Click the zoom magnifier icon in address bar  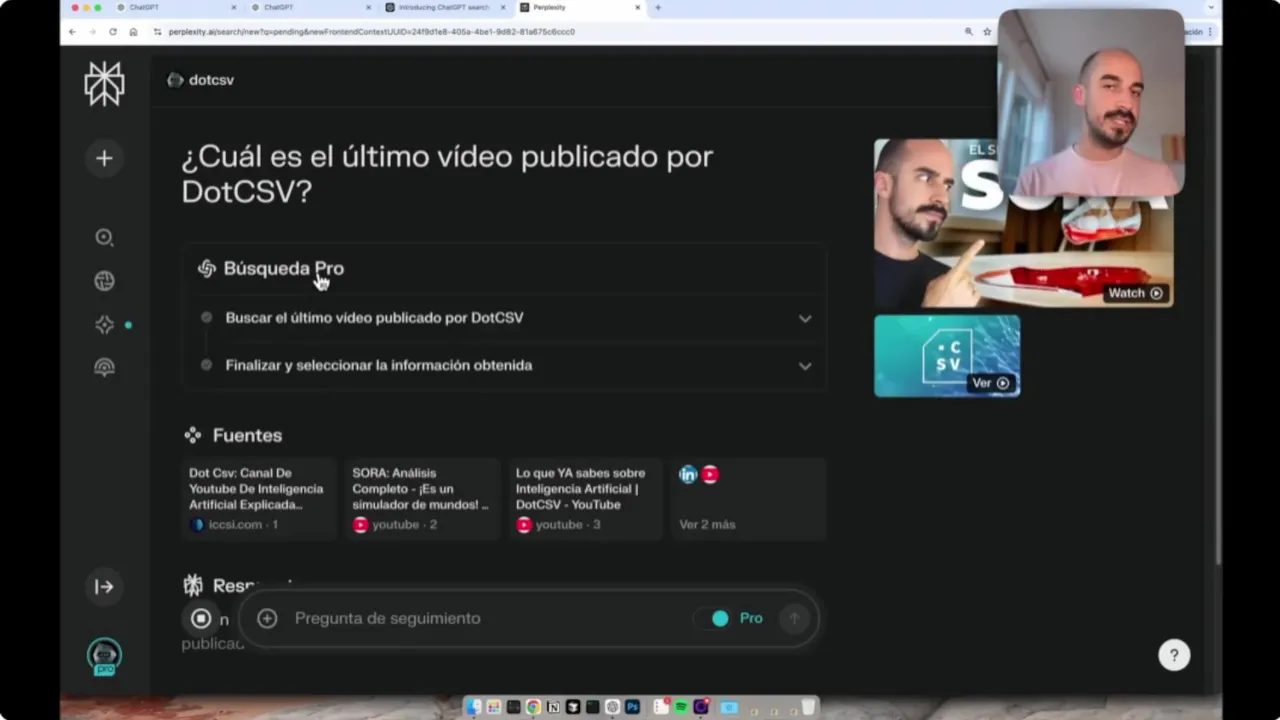pos(968,32)
